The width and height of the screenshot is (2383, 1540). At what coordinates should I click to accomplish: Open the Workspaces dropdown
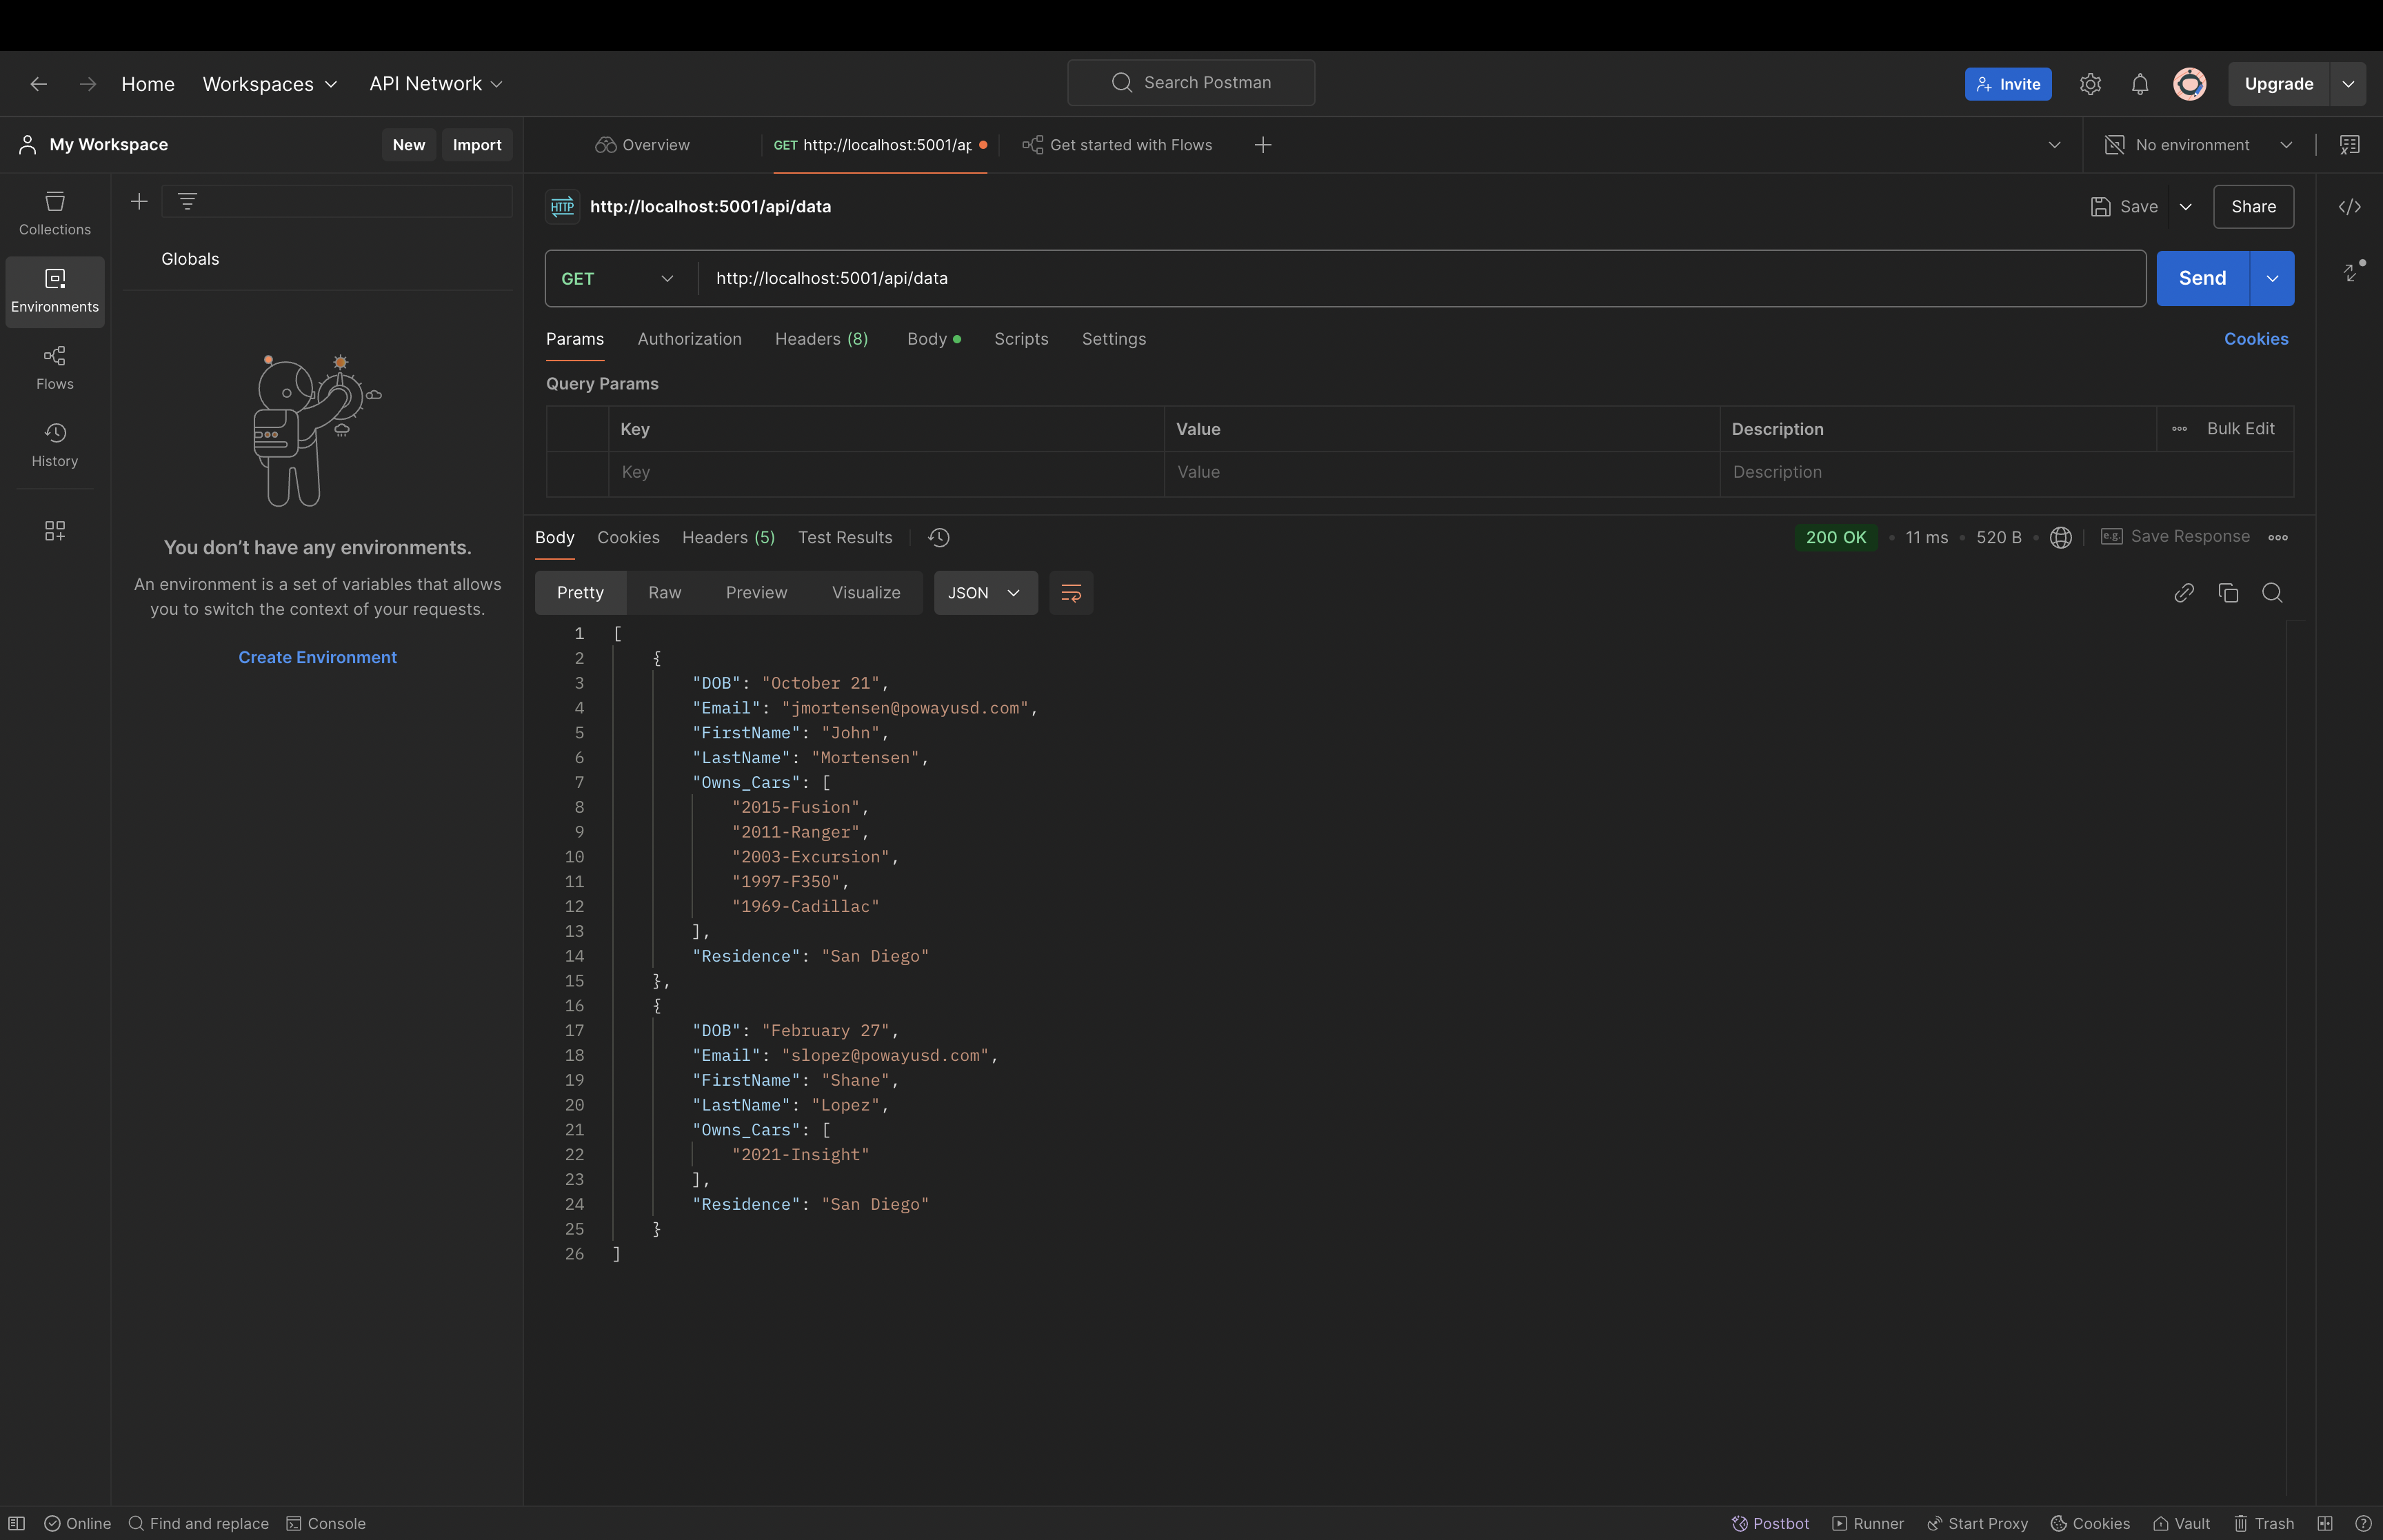270,84
